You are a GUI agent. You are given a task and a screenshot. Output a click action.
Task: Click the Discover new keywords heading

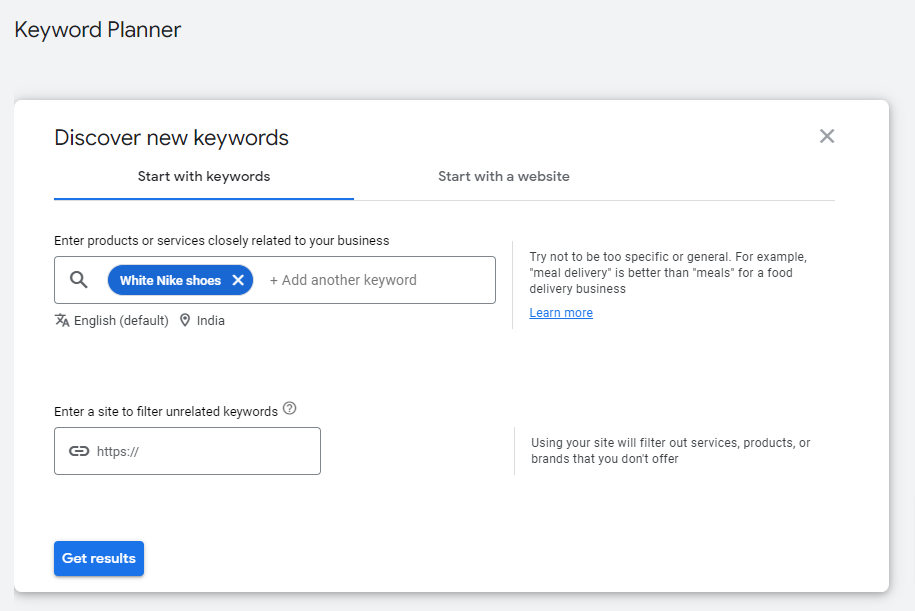point(172,138)
